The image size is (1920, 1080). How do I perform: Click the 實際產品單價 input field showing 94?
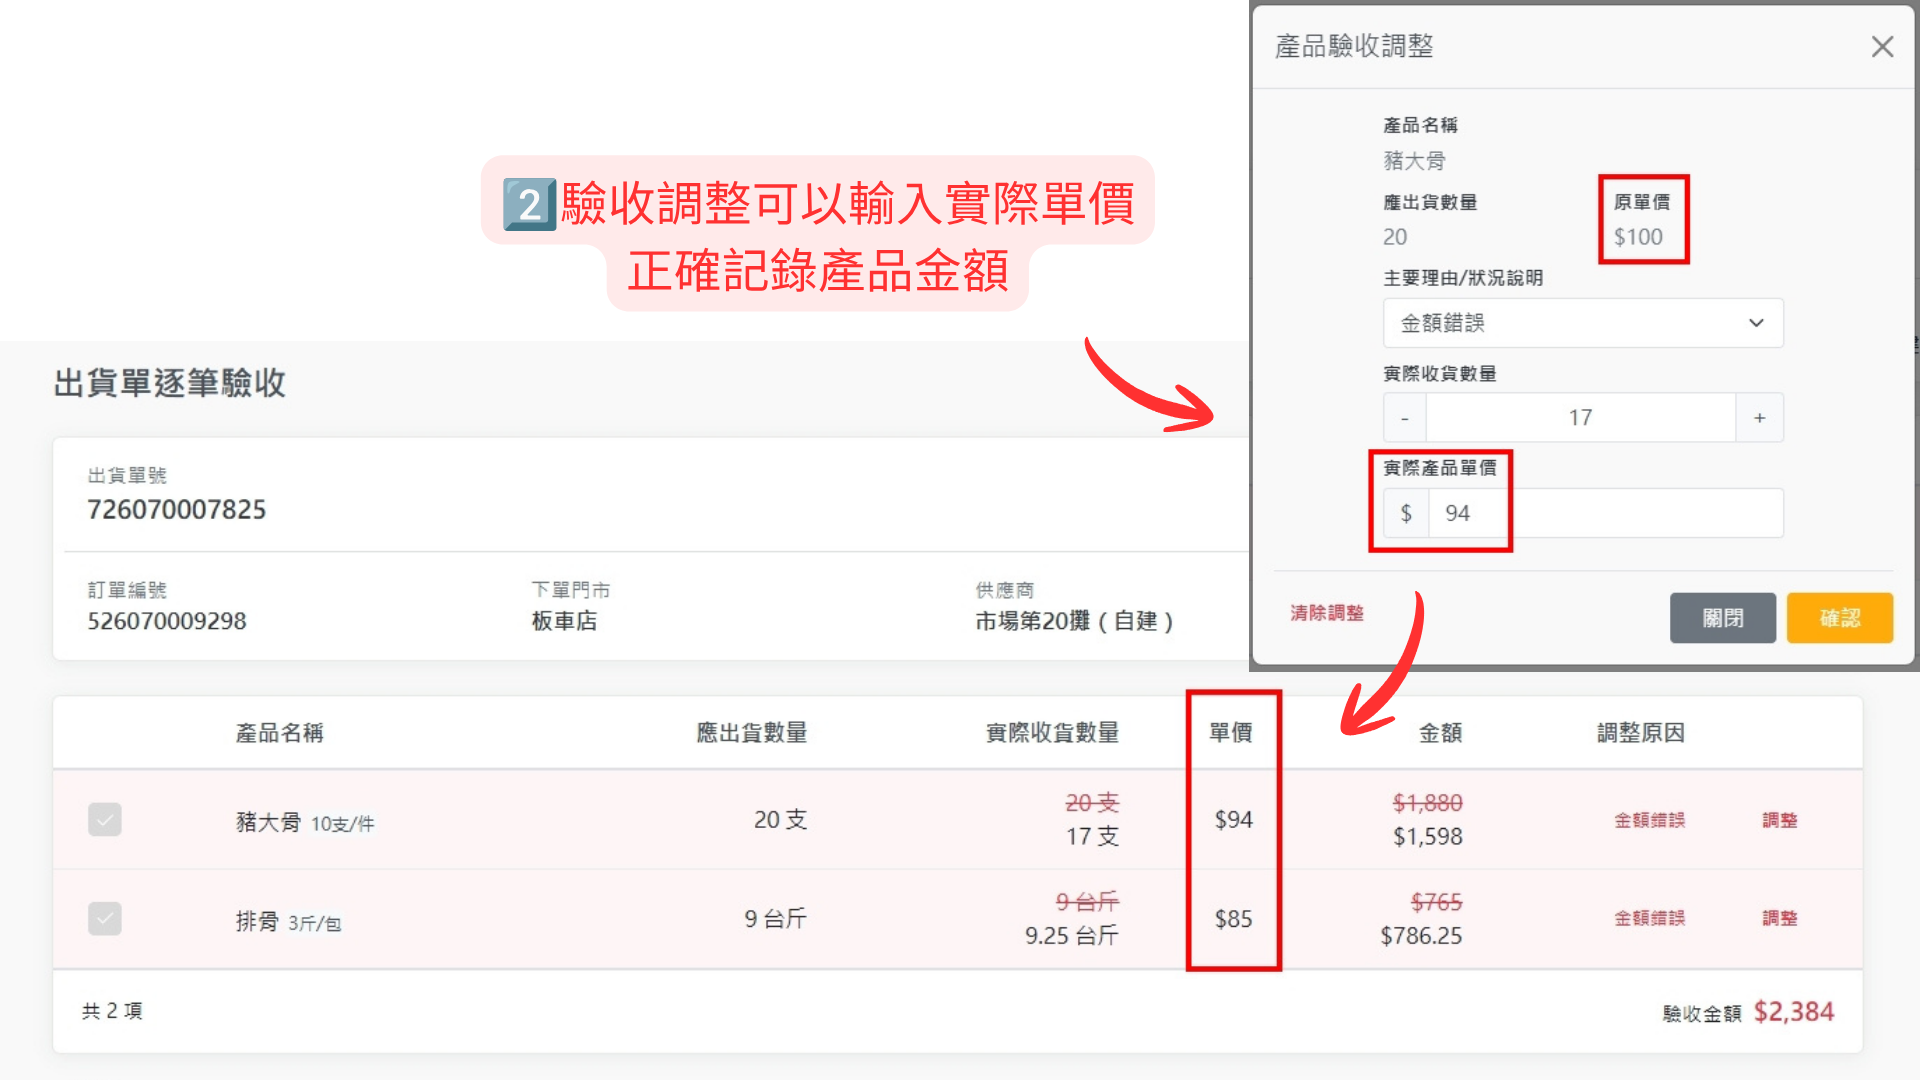1605,513
